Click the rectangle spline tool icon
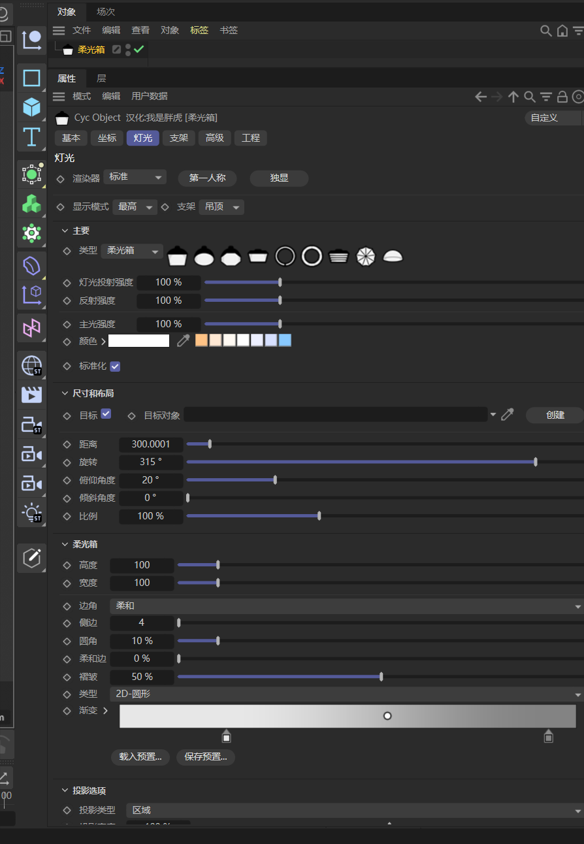Image resolution: width=584 pixels, height=844 pixels. click(31, 78)
